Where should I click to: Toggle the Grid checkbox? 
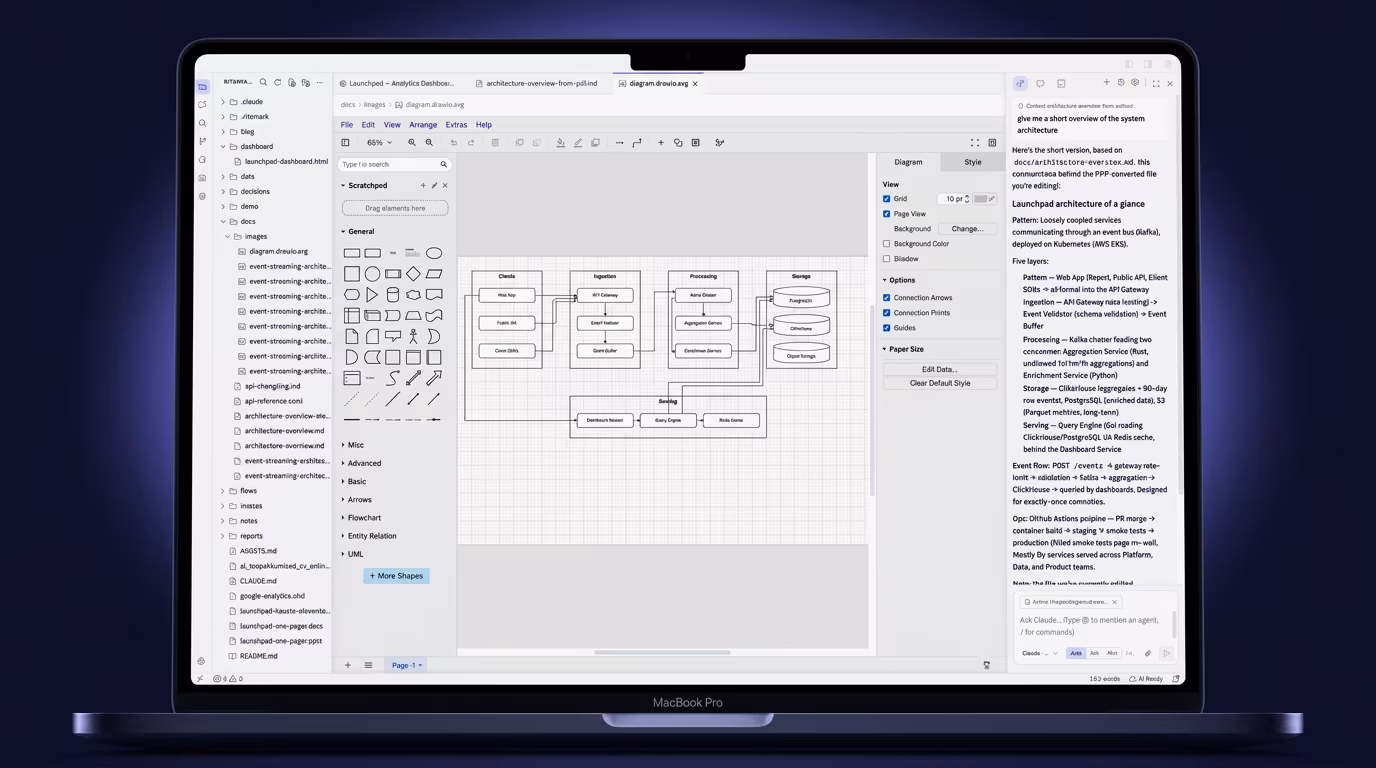click(x=886, y=199)
